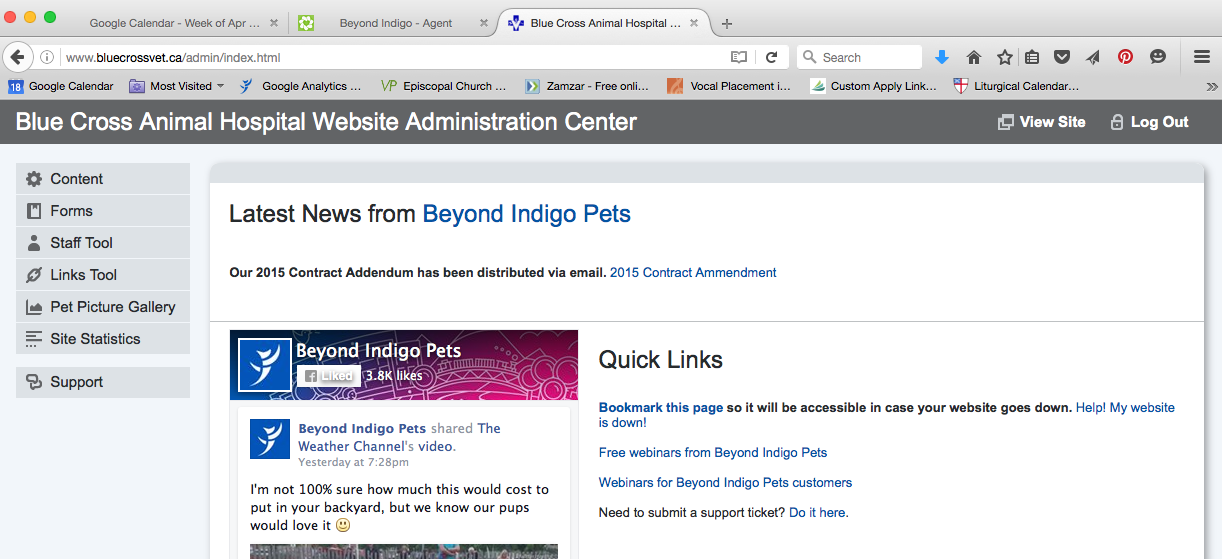Open Support sidebar item
1222x559 pixels.
103,382
